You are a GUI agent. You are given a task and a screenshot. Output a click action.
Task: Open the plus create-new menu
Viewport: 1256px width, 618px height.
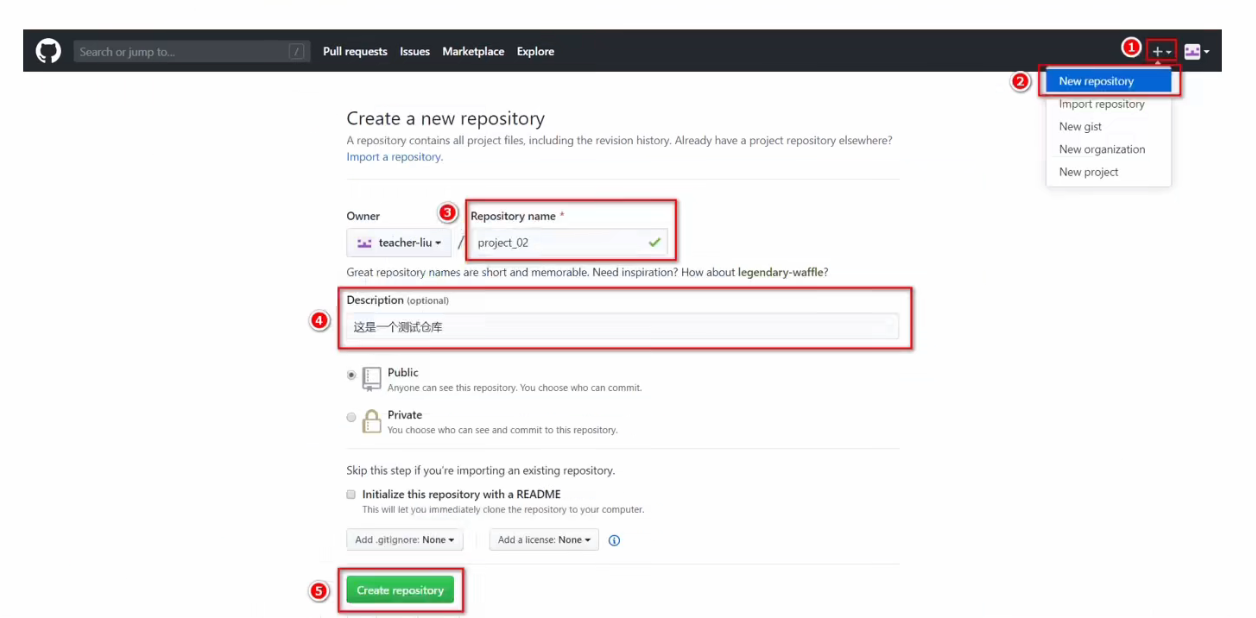(1161, 51)
